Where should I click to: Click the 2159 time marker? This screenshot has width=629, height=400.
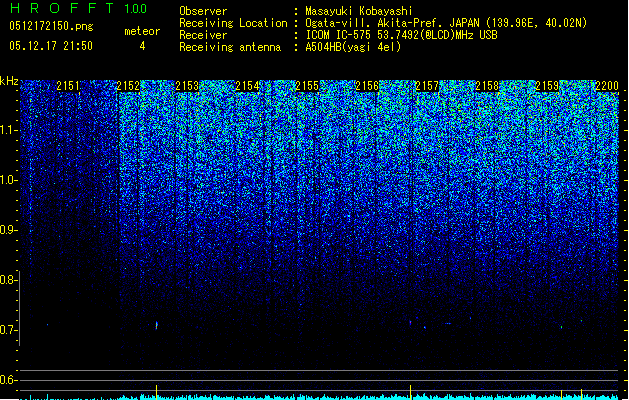pyautogui.click(x=547, y=86)
